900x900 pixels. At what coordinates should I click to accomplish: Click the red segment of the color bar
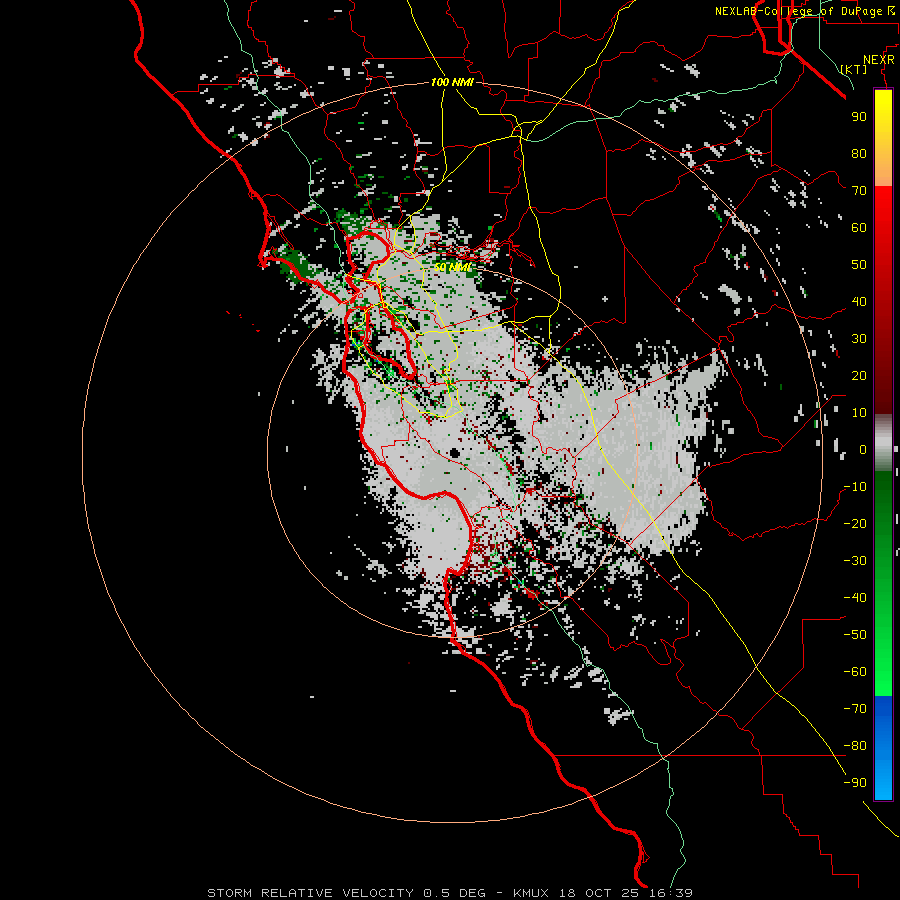tap(883, 300)
